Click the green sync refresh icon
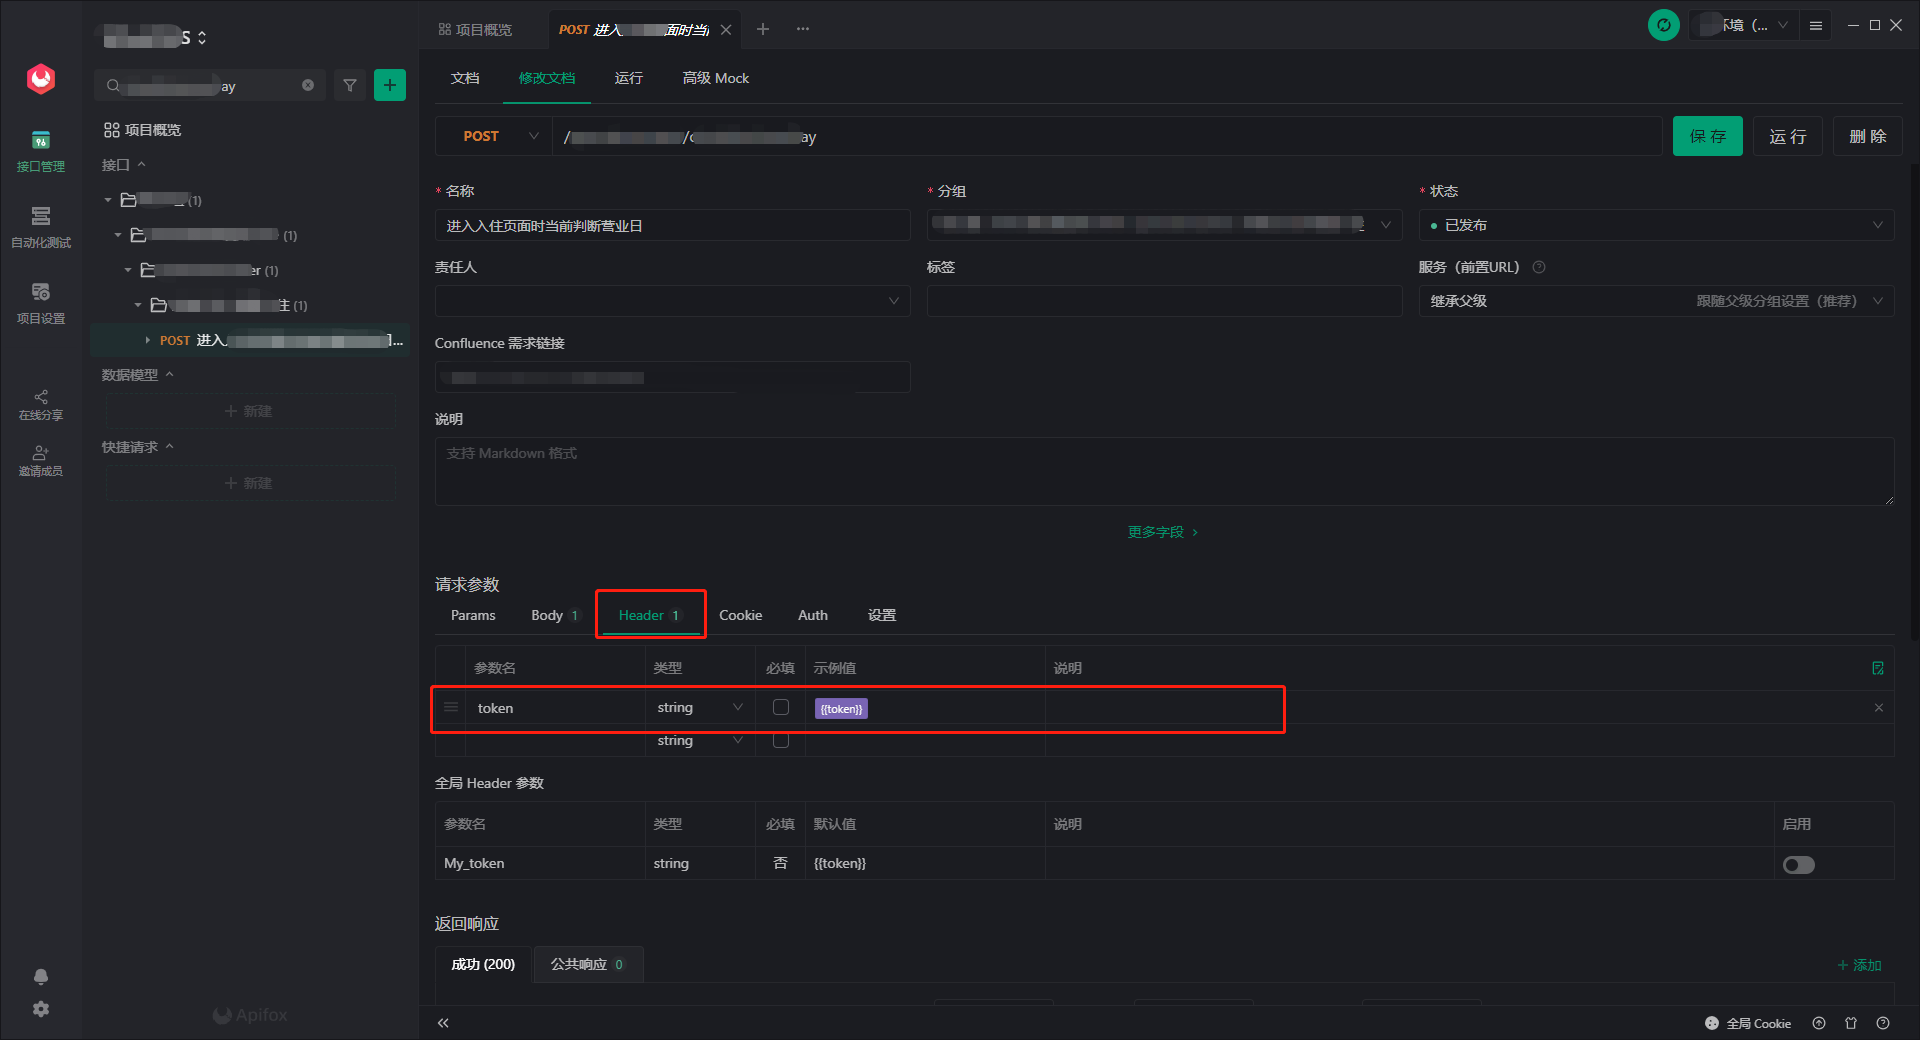The height and width of the screenshot is (1040, 1920). pos(1664,25)
